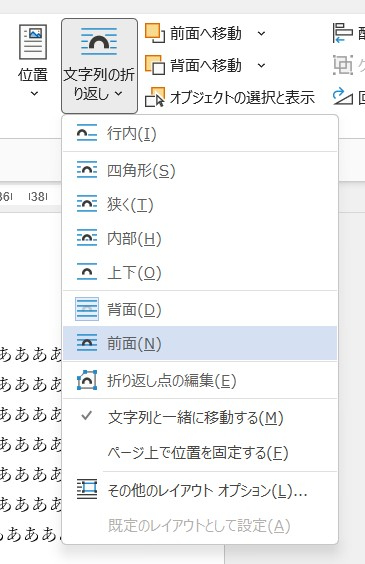Click the 背面 wrap icon
Viewport: 365px width, 564px height.
(87, 309)
